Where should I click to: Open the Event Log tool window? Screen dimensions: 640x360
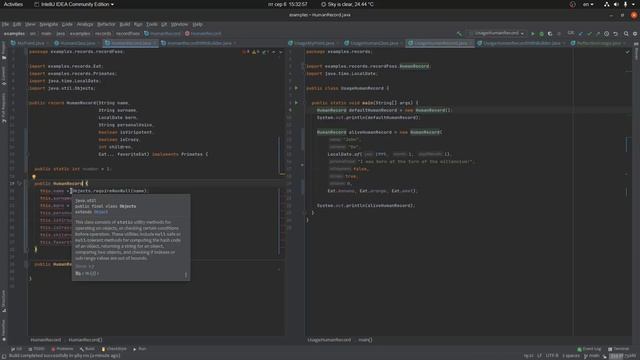(x=589, y=349)
